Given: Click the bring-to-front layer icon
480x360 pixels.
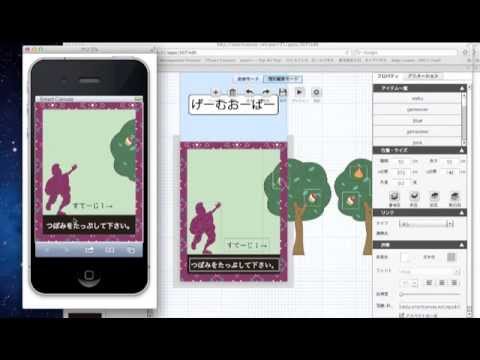Looking at the screenshot, I should (x=394, y=196).
